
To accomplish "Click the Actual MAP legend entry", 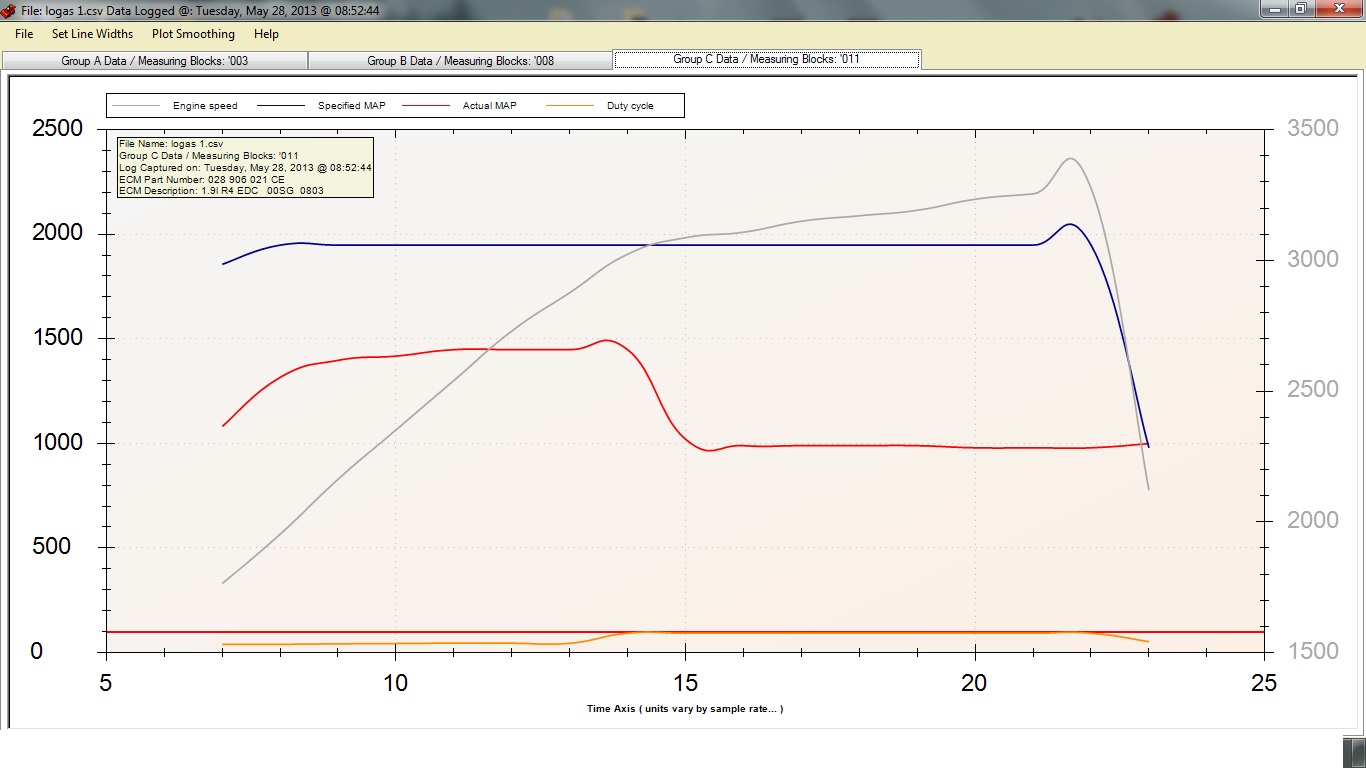I will click(x=489, y=106).
